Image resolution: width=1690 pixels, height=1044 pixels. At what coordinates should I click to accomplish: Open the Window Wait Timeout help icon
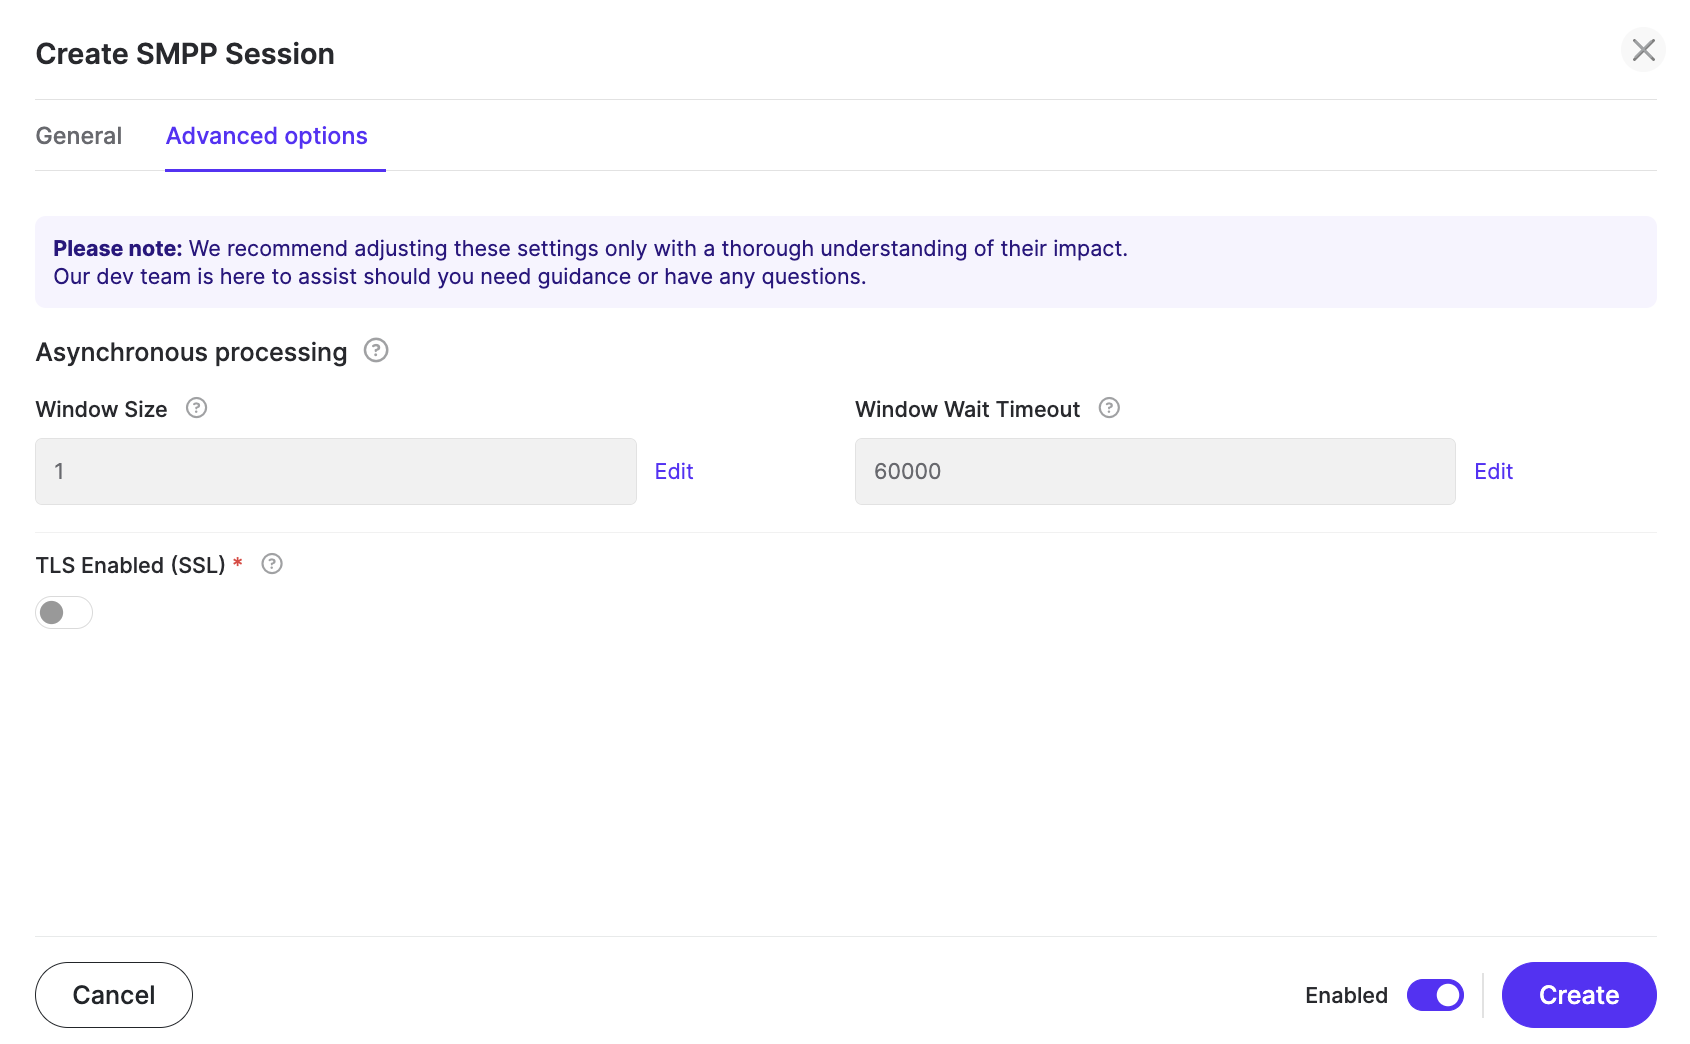1109,408
